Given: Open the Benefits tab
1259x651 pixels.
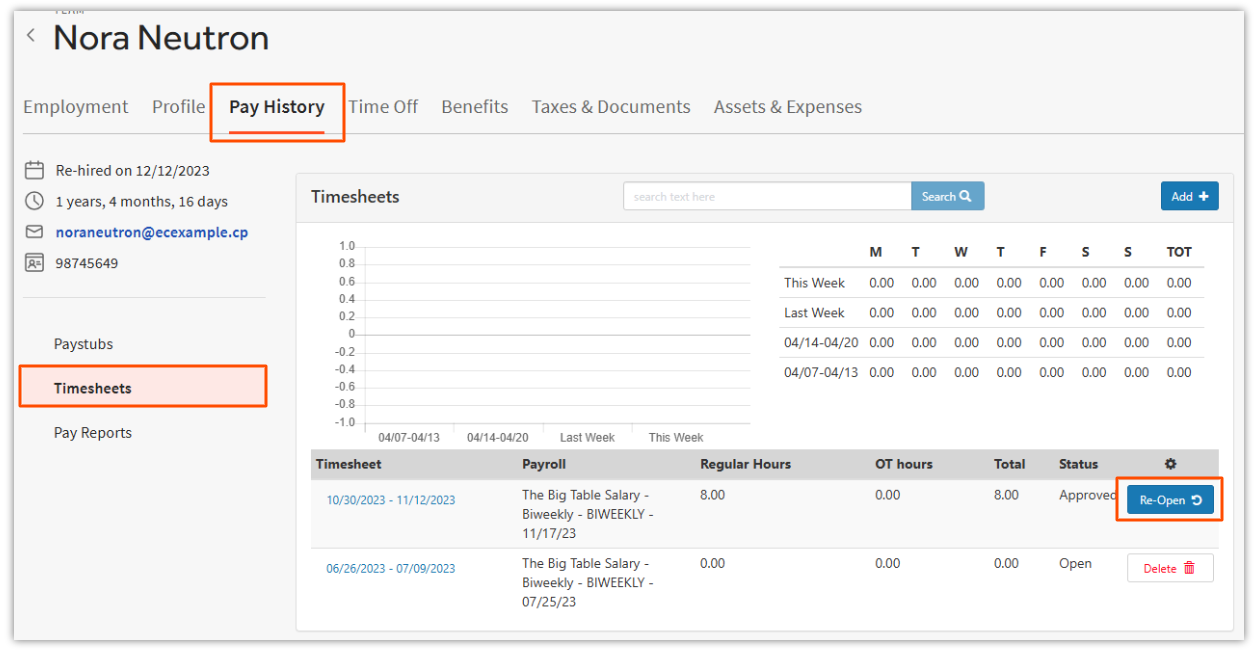Looking at the screenshot, I should 475,107.
